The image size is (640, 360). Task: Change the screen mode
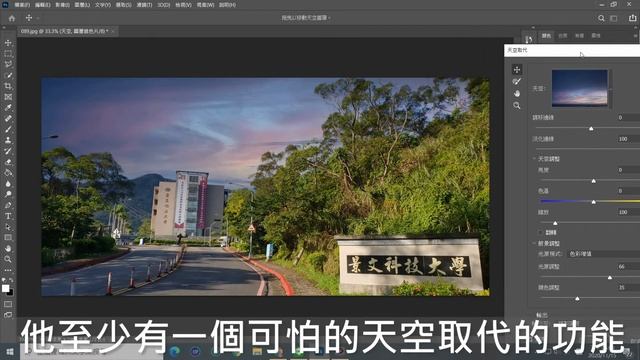8,315
